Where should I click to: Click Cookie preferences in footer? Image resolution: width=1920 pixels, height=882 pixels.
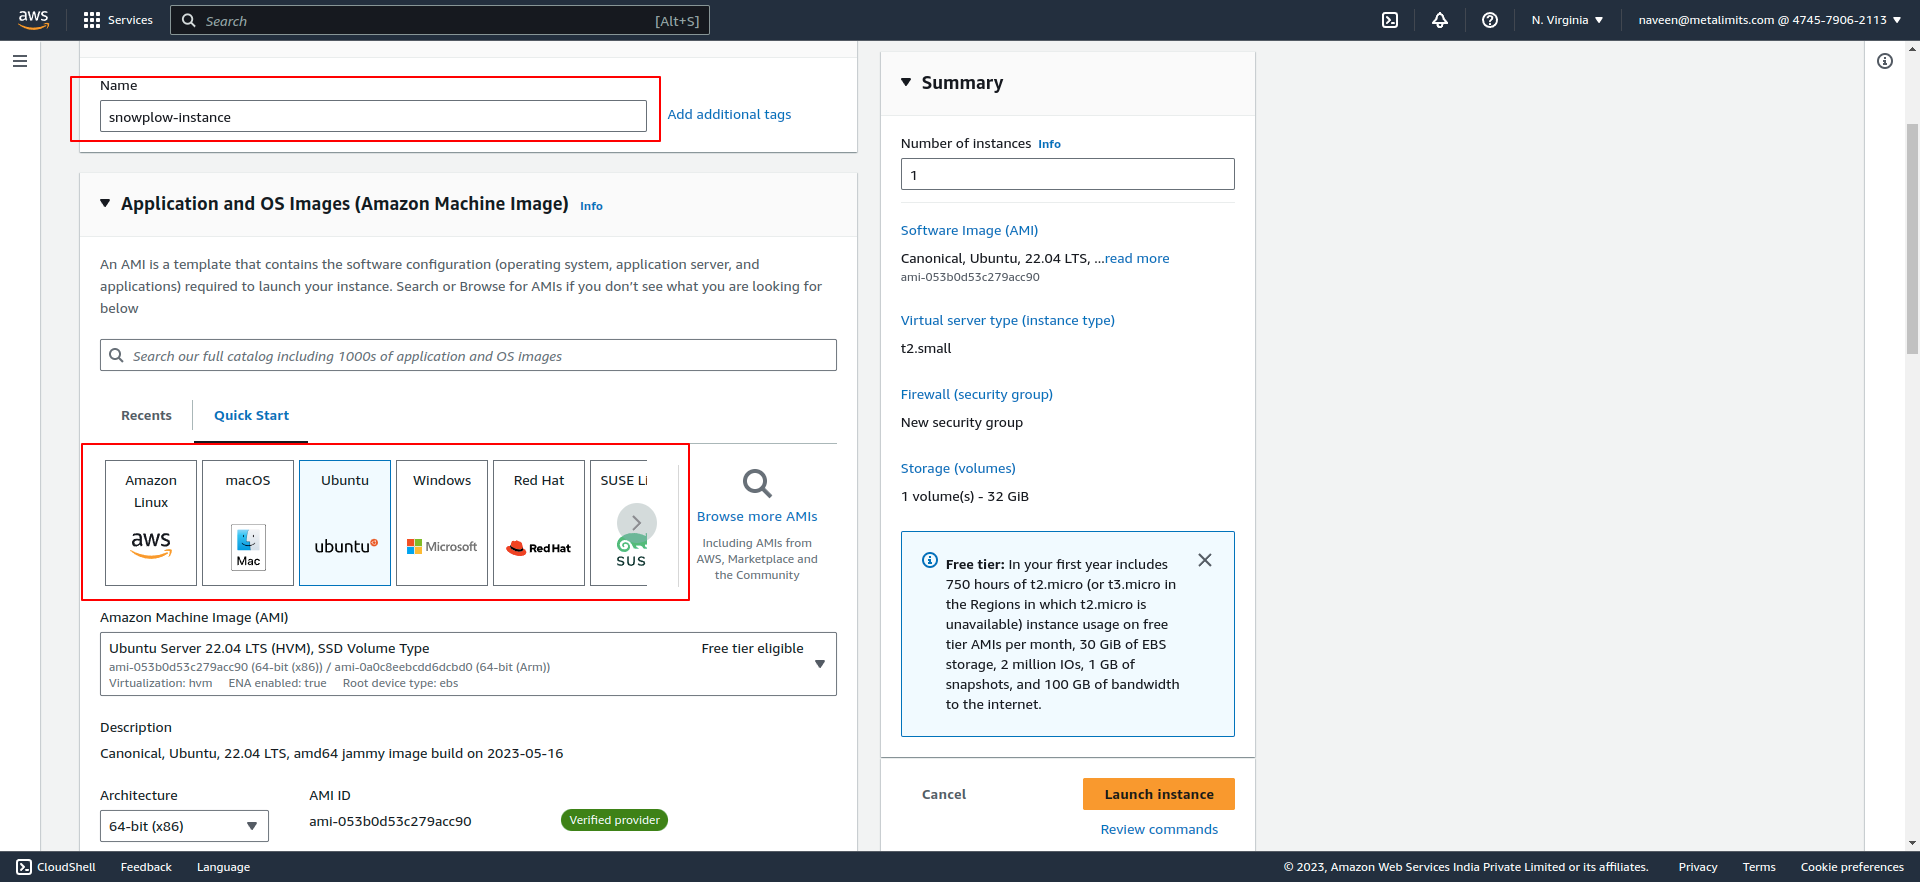1852,867
